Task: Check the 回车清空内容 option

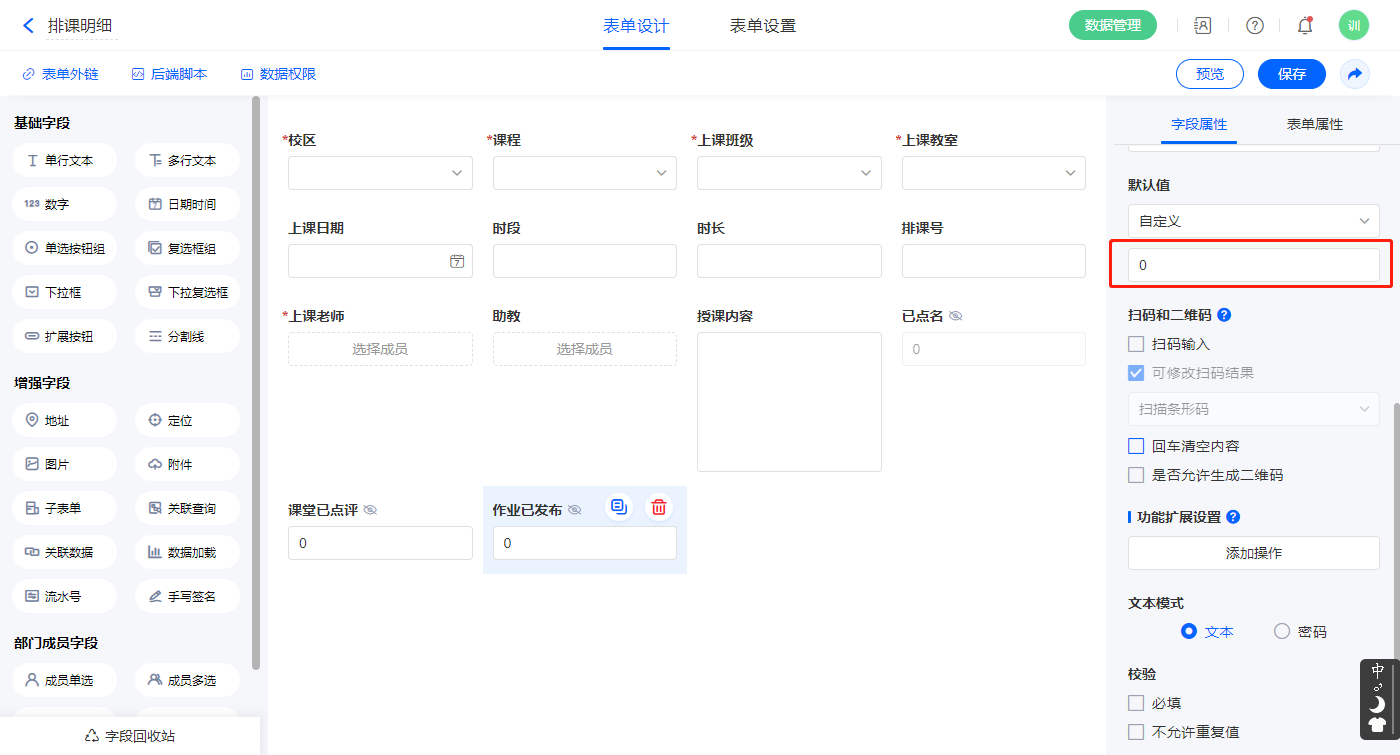Action: coord(1136,446)
